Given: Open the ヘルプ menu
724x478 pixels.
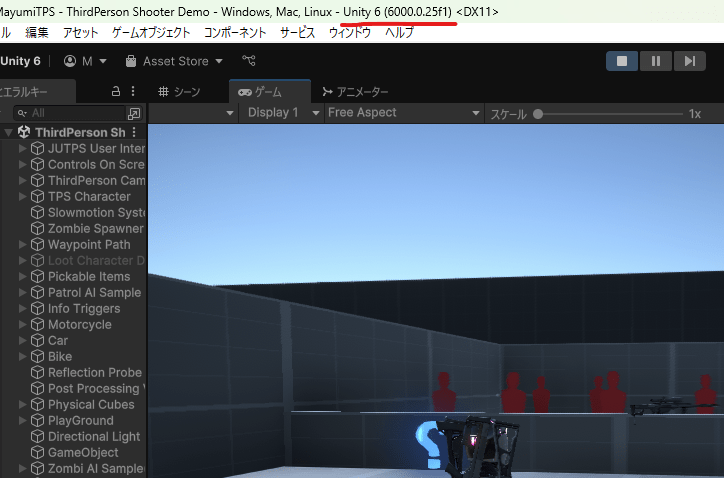Looking at the screenshot, I should [x=399, y=33].
